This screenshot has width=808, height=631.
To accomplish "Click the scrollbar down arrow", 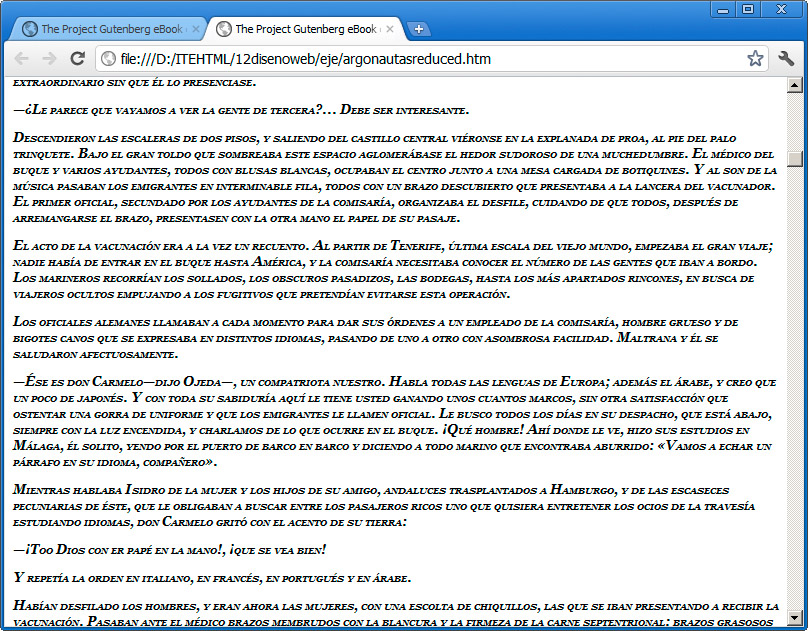I will coord(795,617).
